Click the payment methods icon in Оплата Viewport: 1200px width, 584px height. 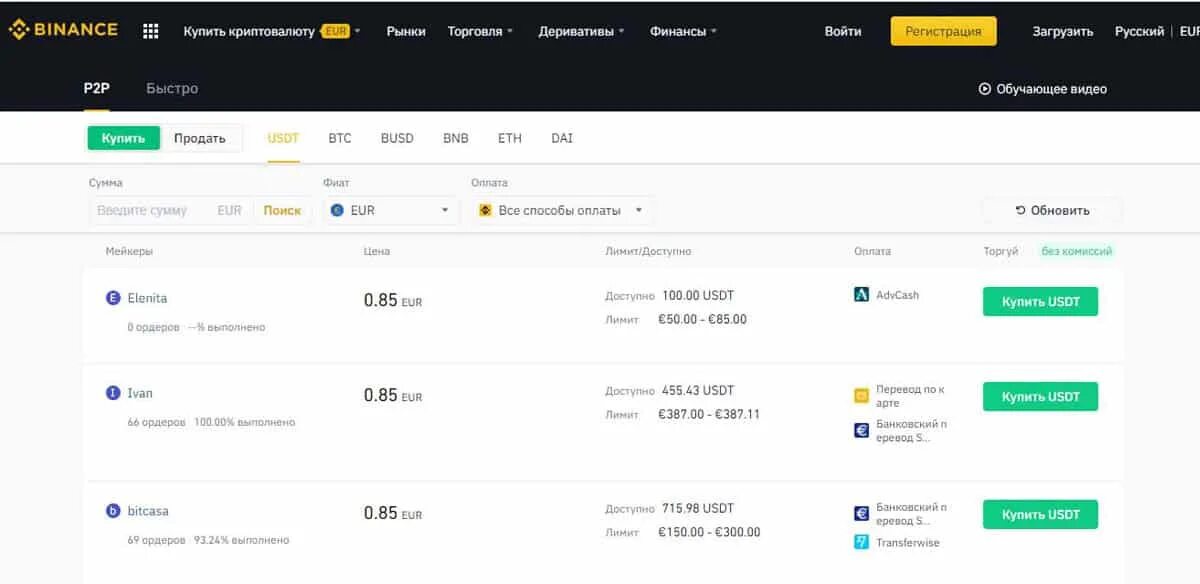(486, 210)
